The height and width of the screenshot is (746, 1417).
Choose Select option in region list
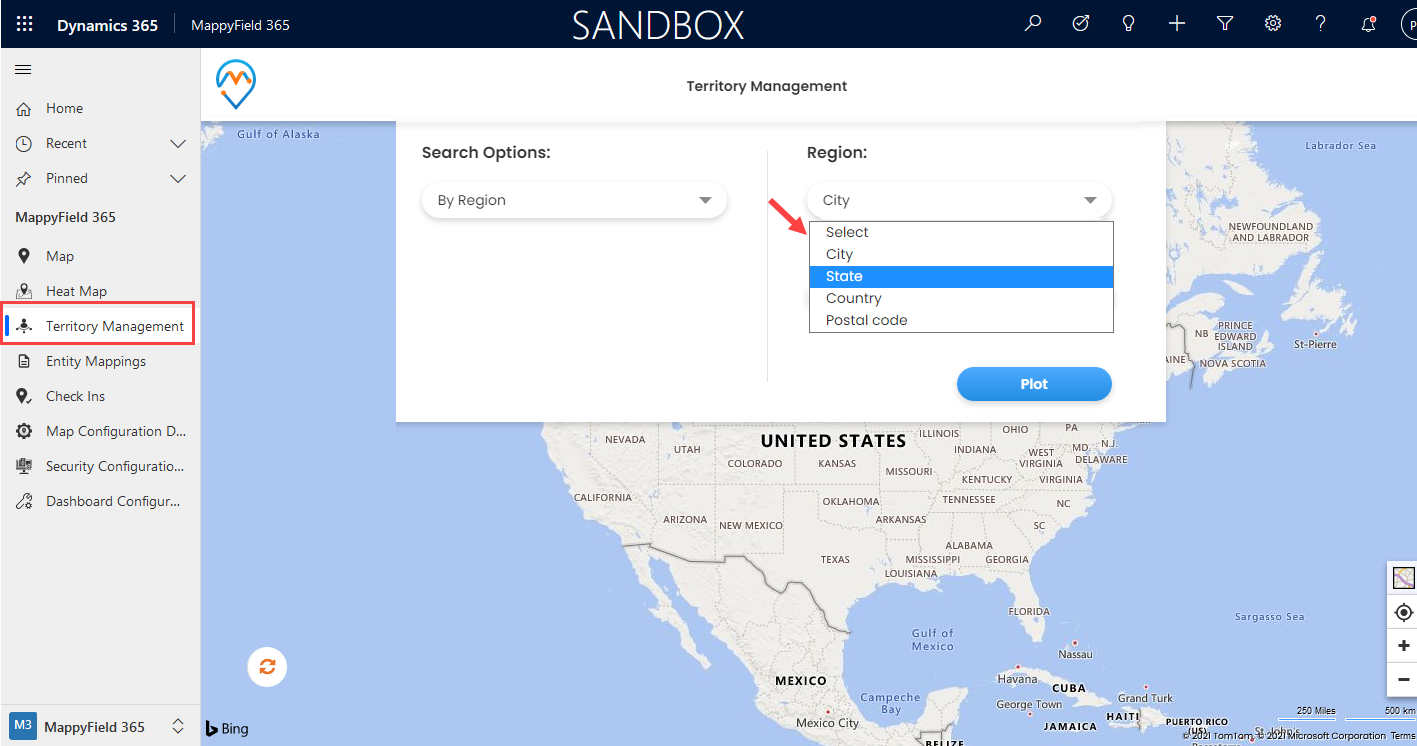click(961, 232)
